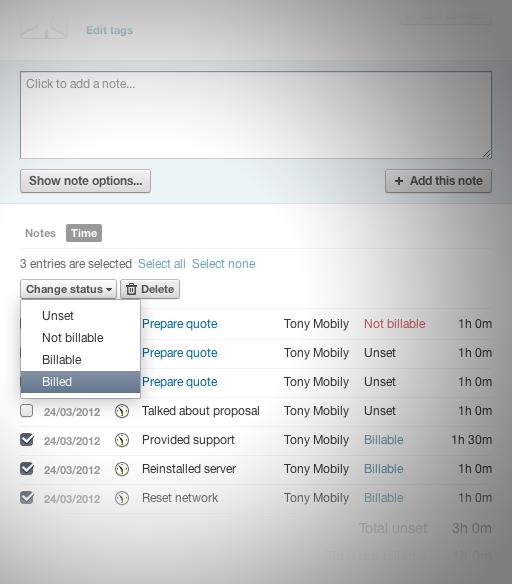Image resolution: width=512 pixels, height=584 pixels.
Task: Uncheck the Reinstalled server entry checkbox
Action: (x=27, y=469)
